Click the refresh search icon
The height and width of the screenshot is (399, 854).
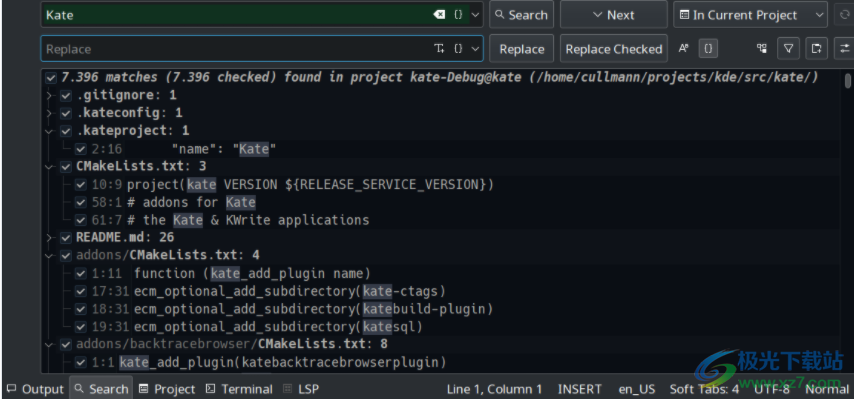click(845, 15)
